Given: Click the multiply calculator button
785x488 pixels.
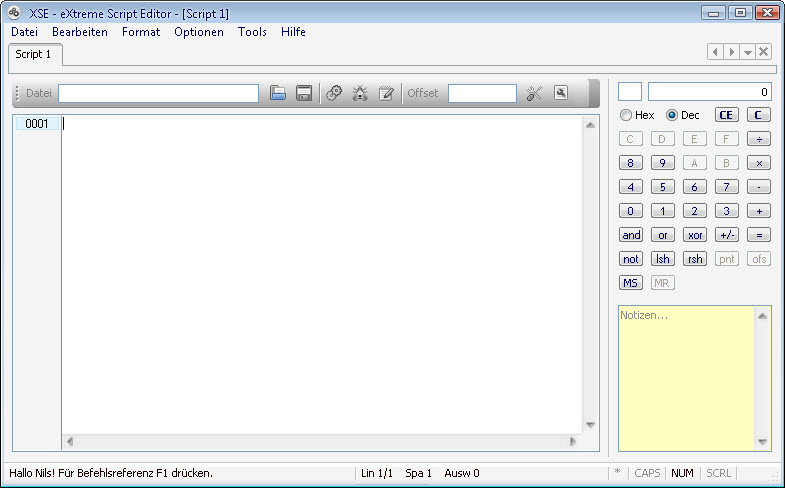Looking at the screenshot, I should click(758, 163).
